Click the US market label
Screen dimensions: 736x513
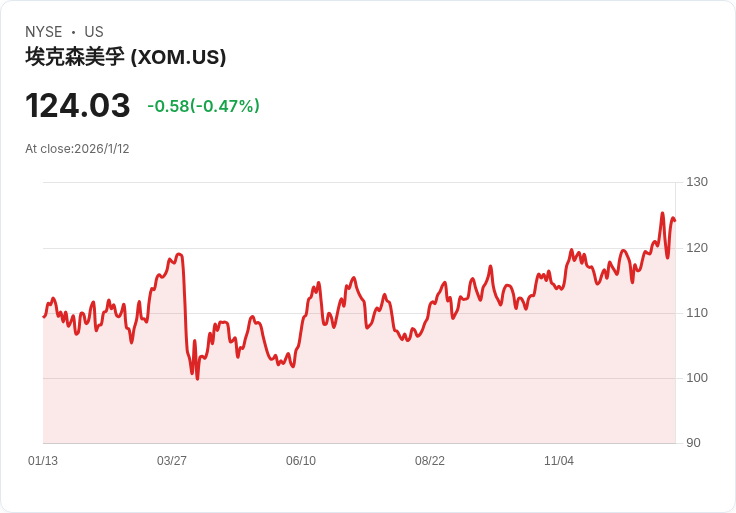tap(94, 32)
